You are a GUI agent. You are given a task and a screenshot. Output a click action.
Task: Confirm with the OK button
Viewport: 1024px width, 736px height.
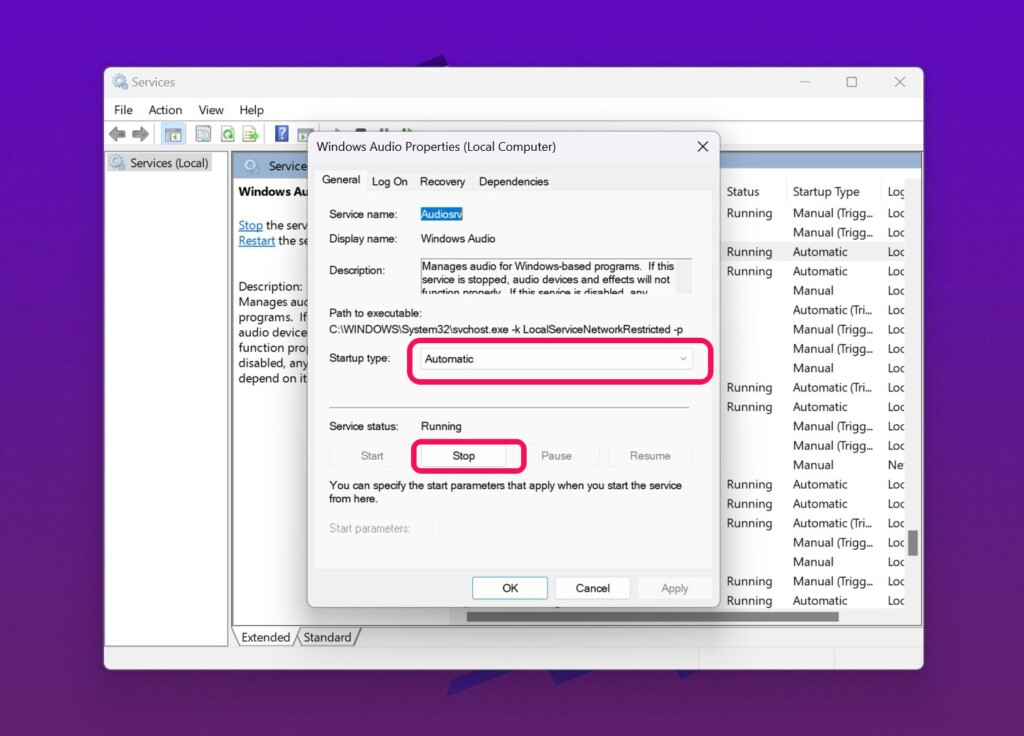[x=510, y=588]
